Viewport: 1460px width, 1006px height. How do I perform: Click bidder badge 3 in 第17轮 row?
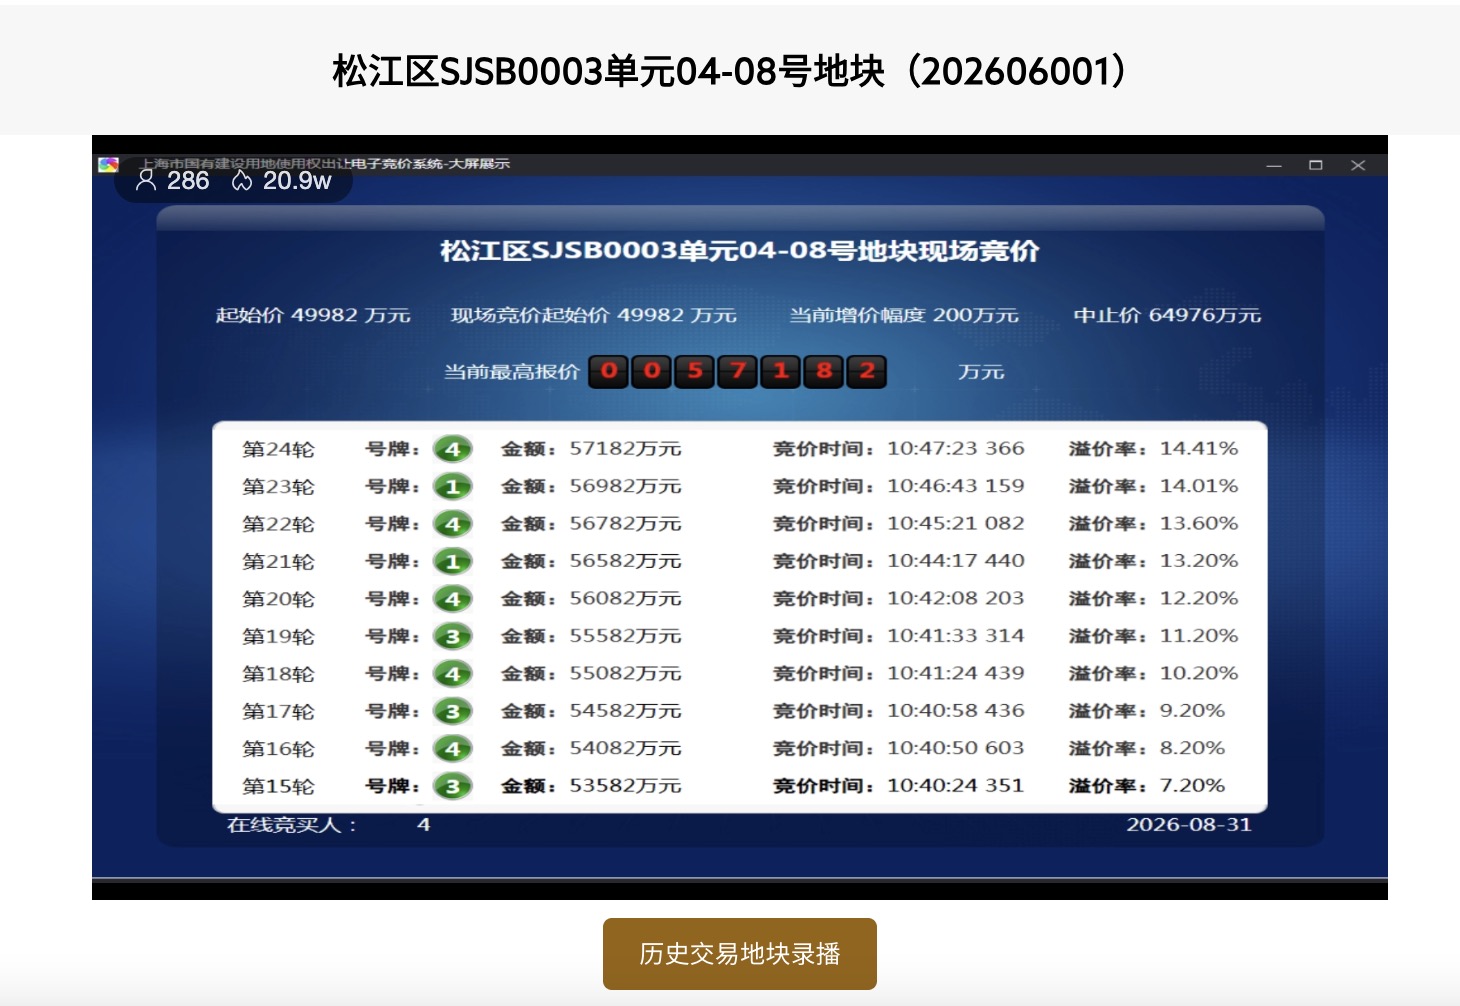click(x=452, y=712)
